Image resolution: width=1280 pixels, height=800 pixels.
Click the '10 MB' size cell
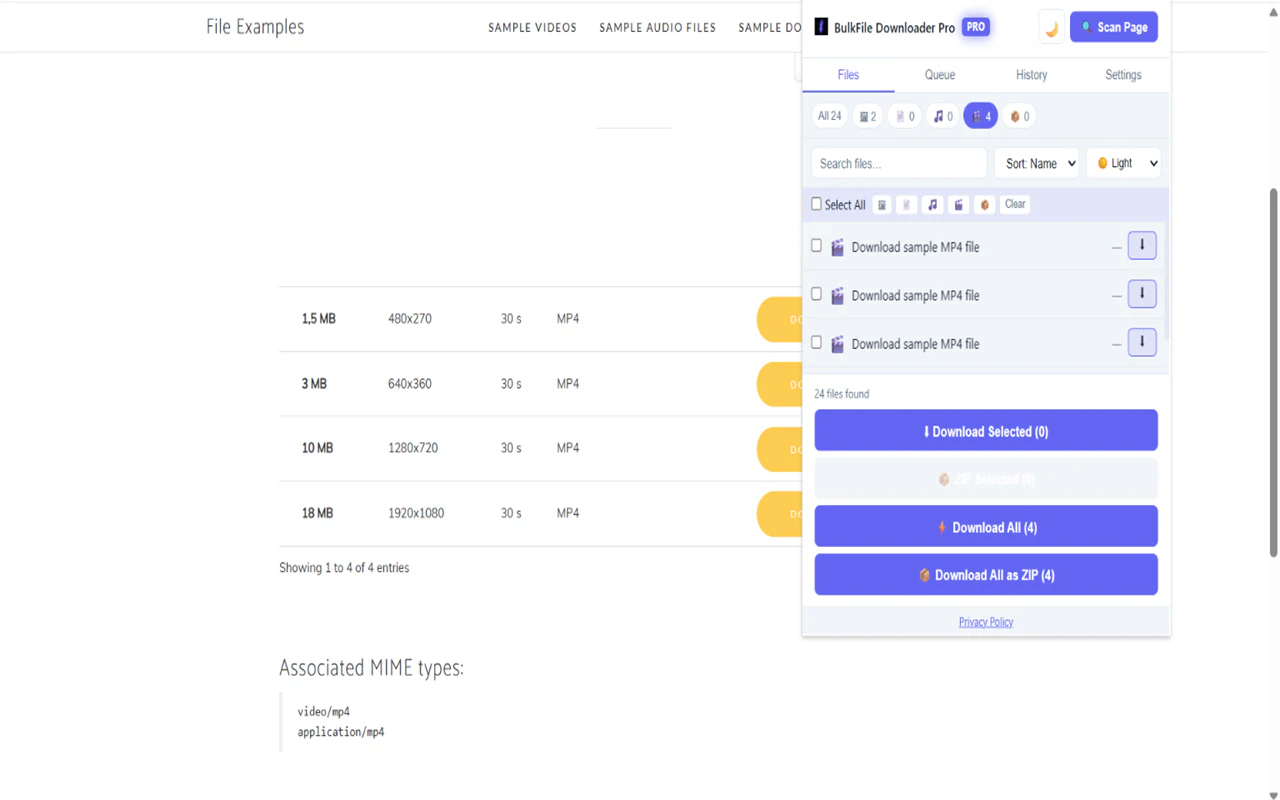[317, 448]
